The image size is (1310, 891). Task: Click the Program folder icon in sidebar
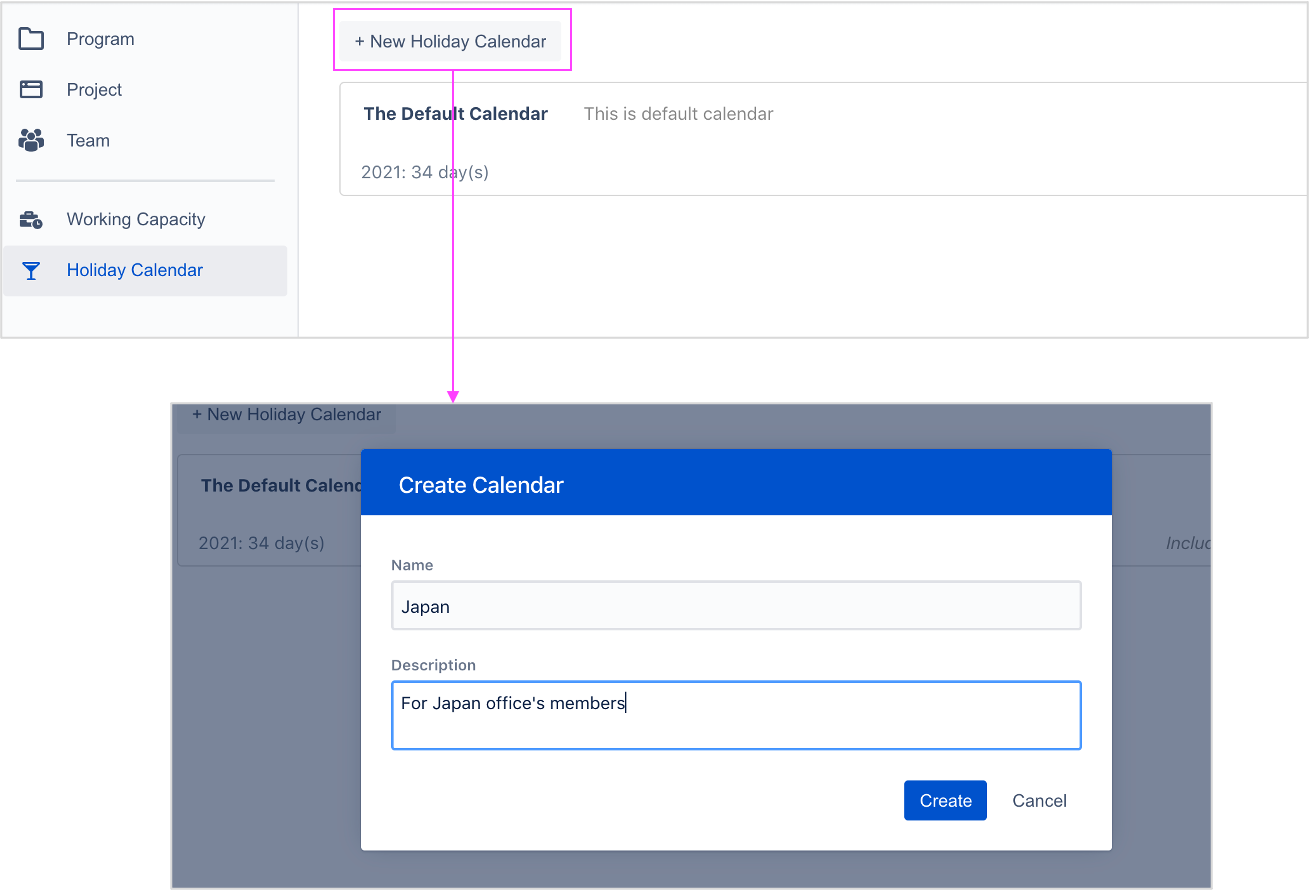pyautogui.click(x=31, y=39)
